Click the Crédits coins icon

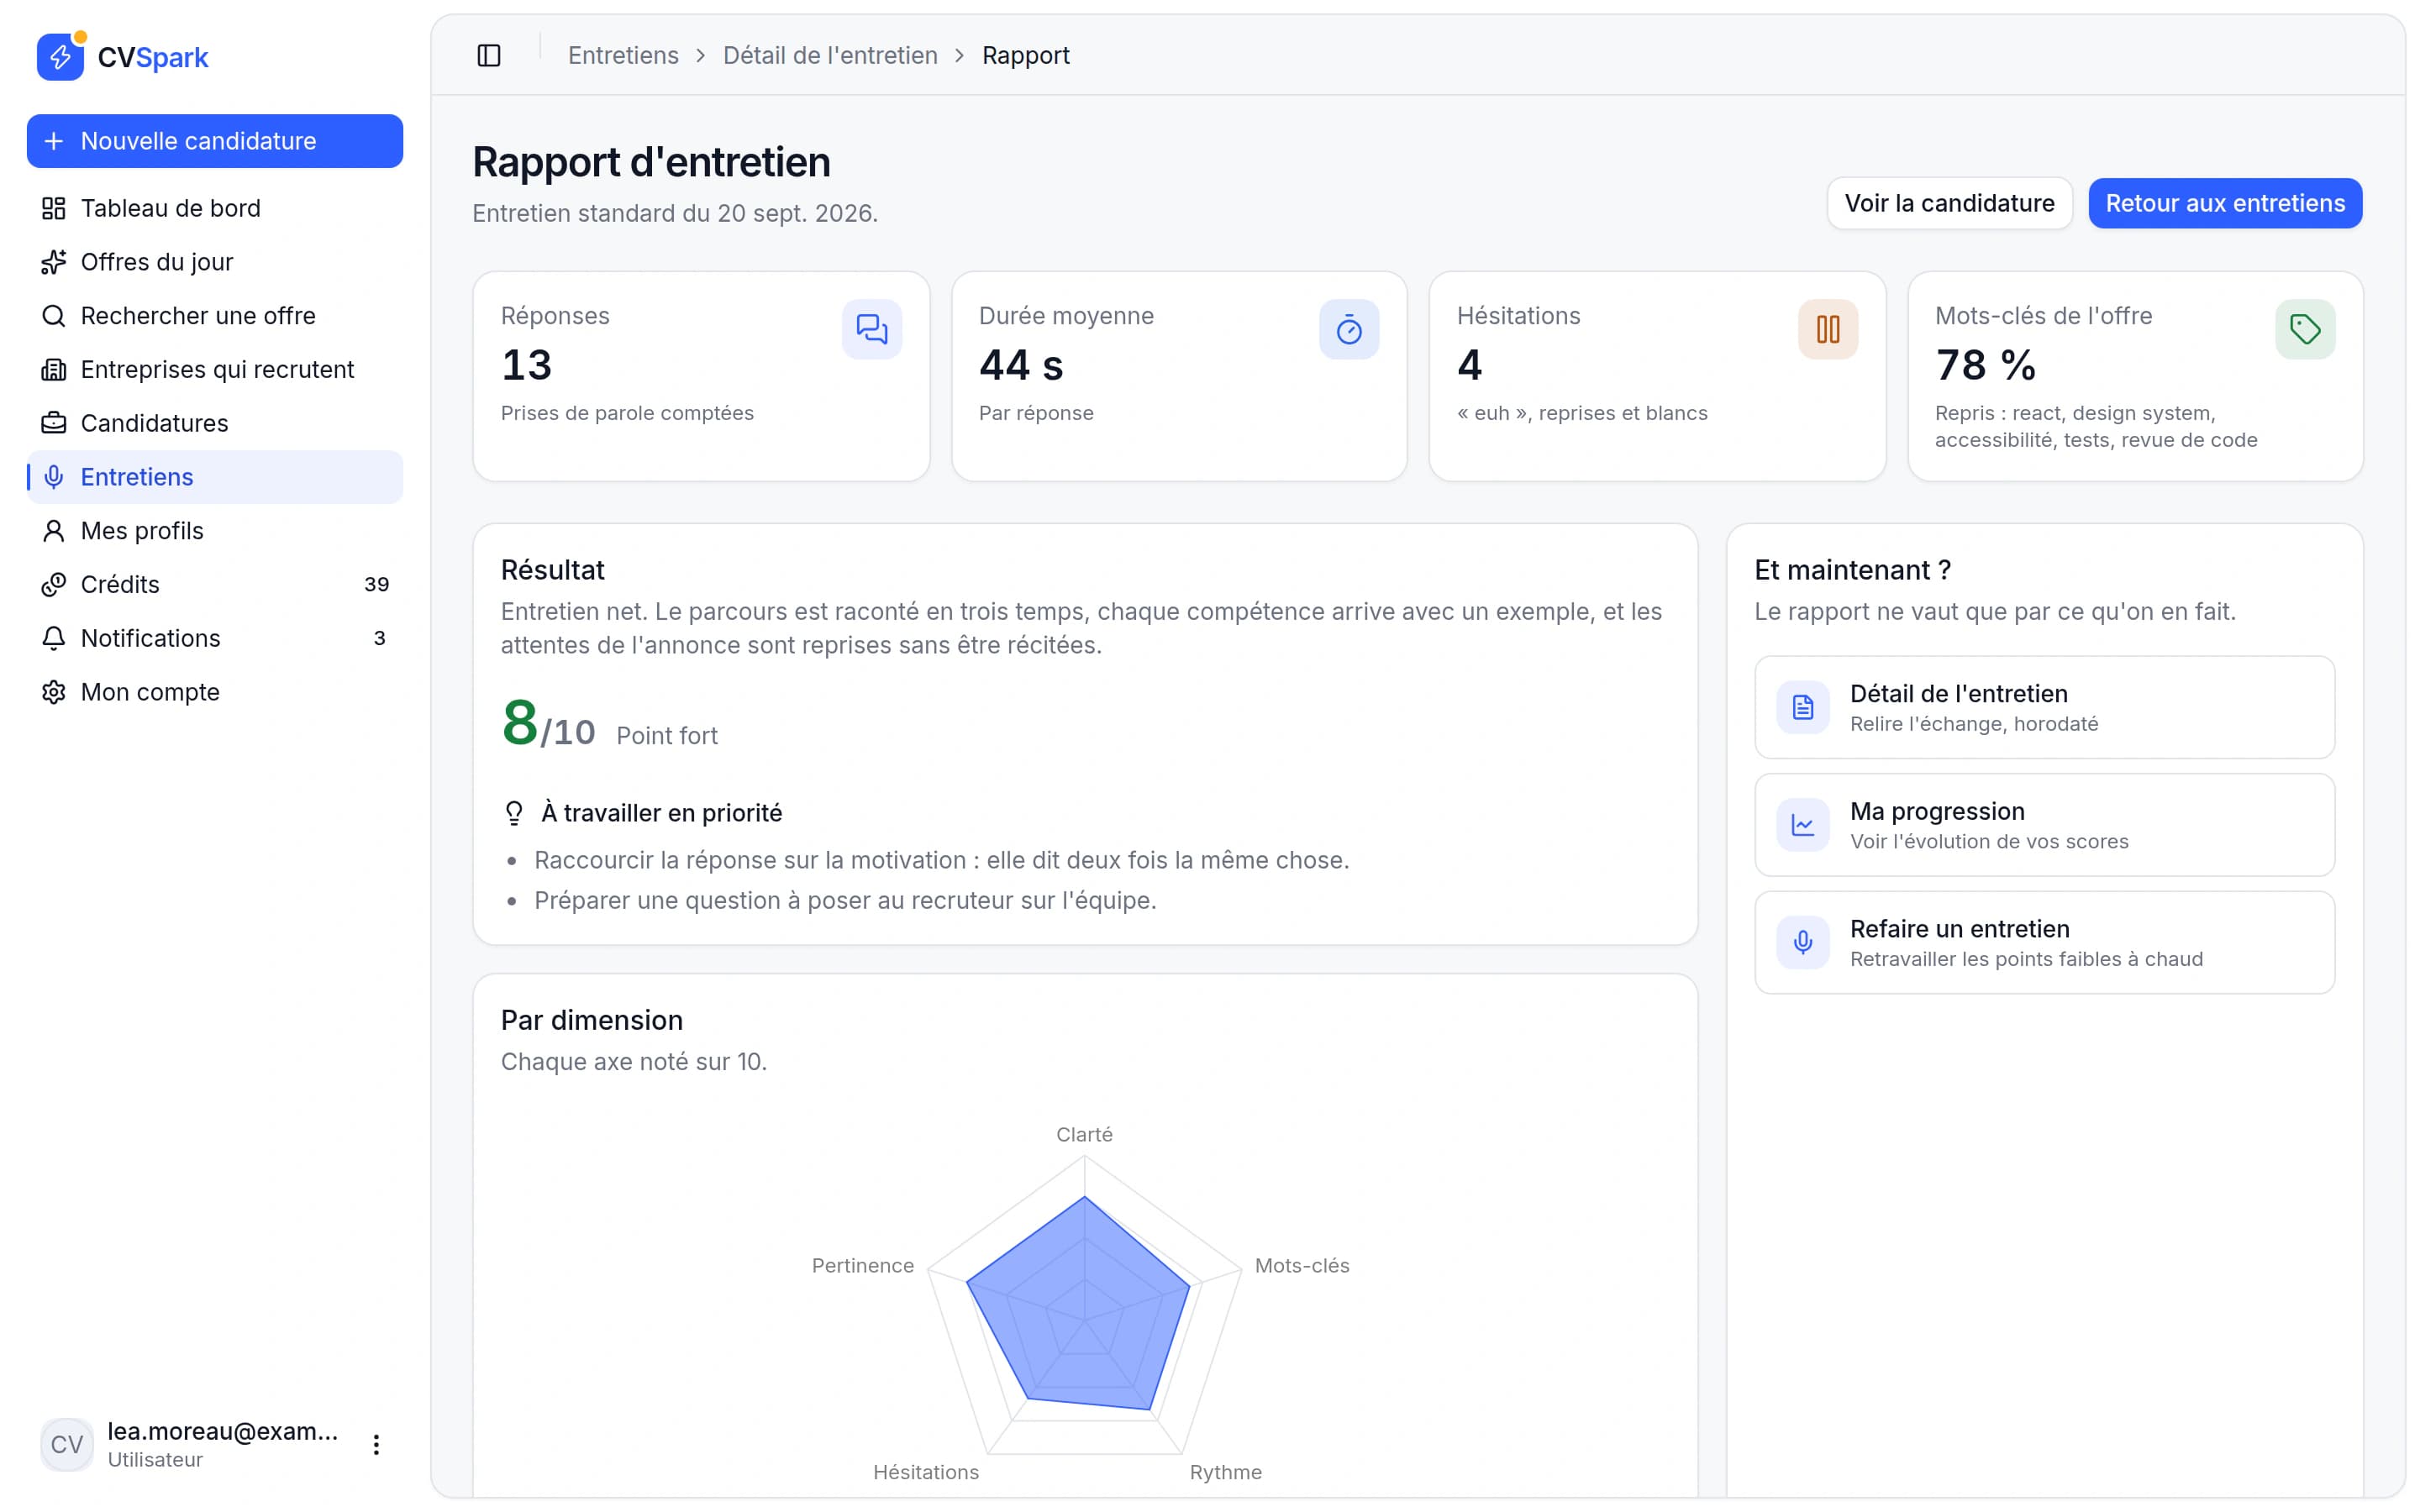[x=54, y=585]
